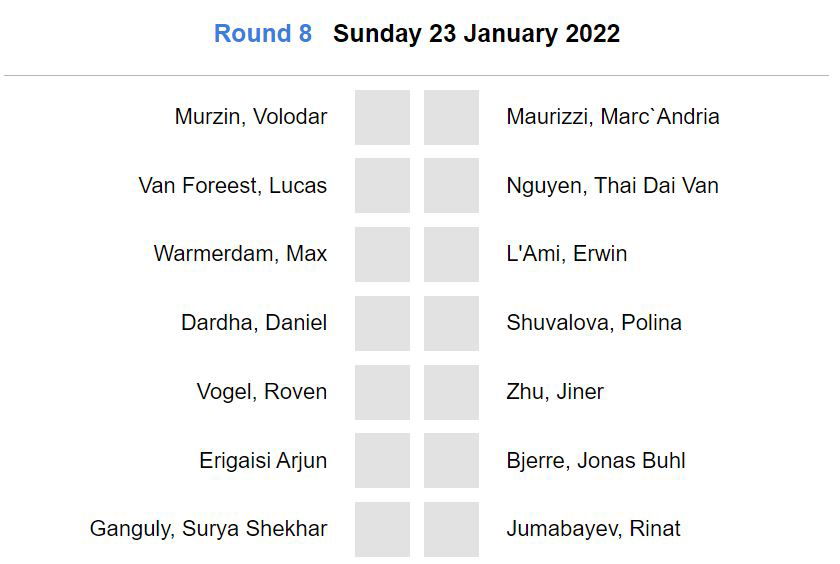Screen dimensions: 840x564
Task: Click player name Maurizzi, Marc`Andria
Action: [613, 116]
